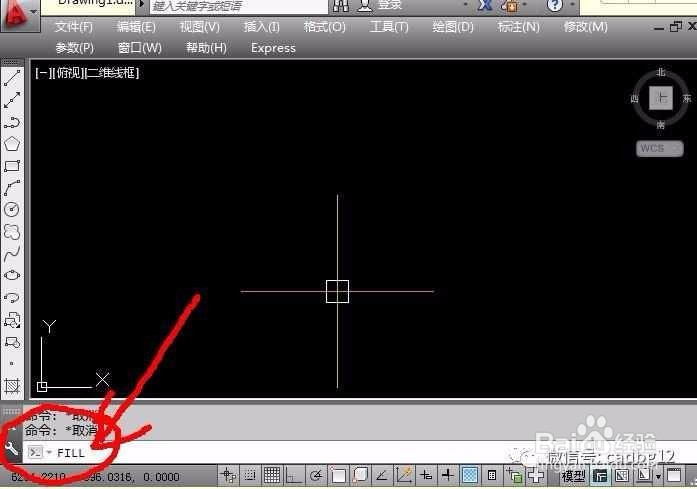Select the Arc tool
Screen dimensions: 697x489
(x=12, y=188)
